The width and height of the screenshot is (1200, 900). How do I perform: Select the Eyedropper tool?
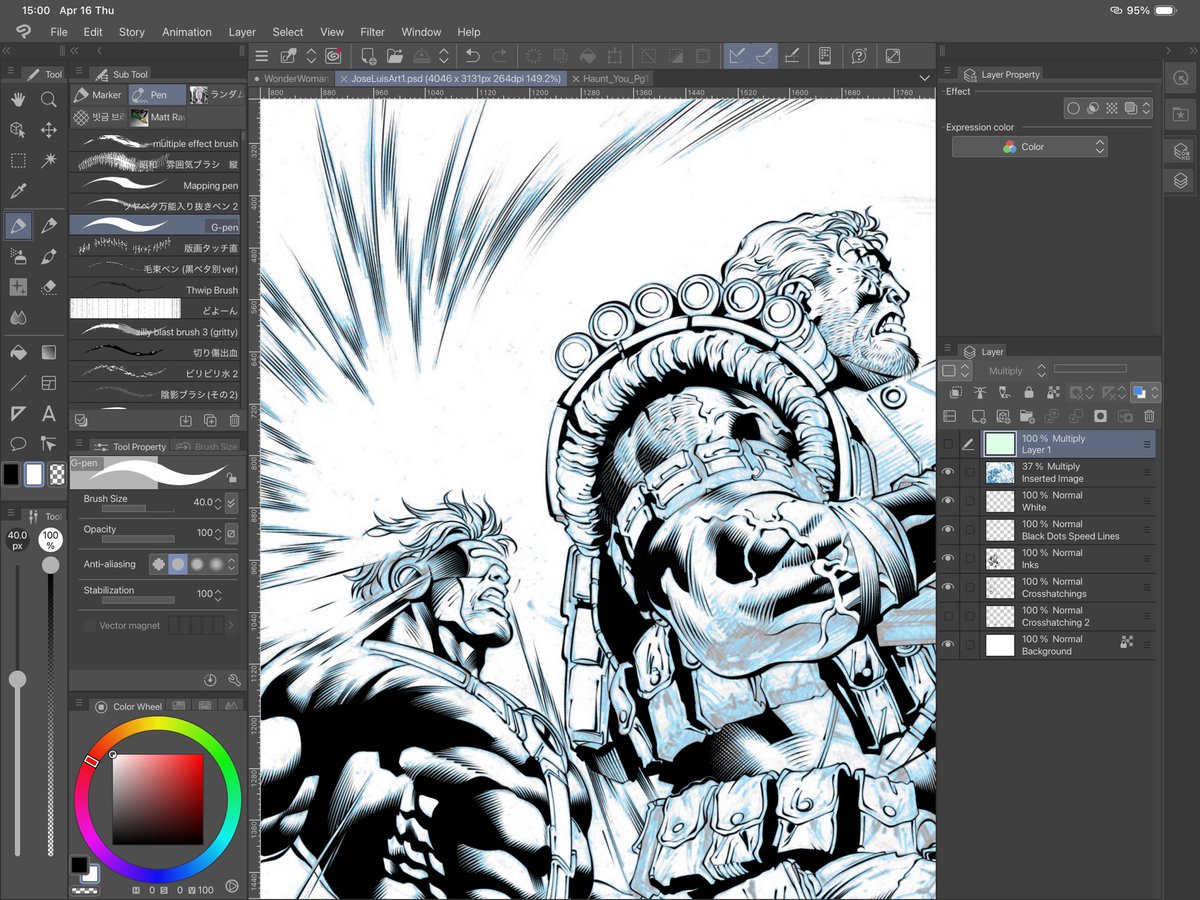[x=18, y=190]
